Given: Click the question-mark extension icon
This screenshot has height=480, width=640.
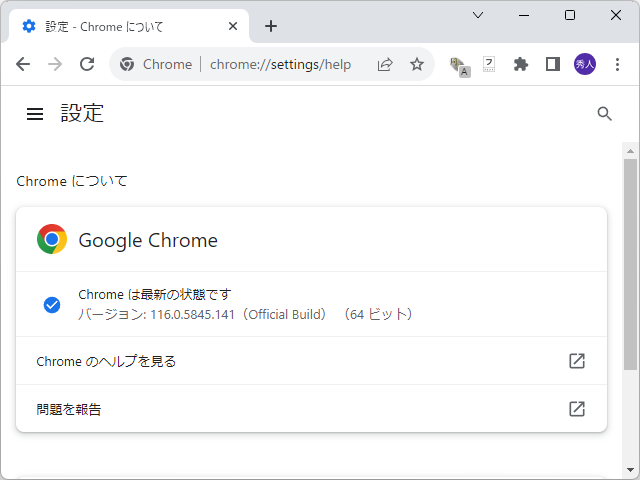Looking at the screenshot, I should click(x=489, y=64).
